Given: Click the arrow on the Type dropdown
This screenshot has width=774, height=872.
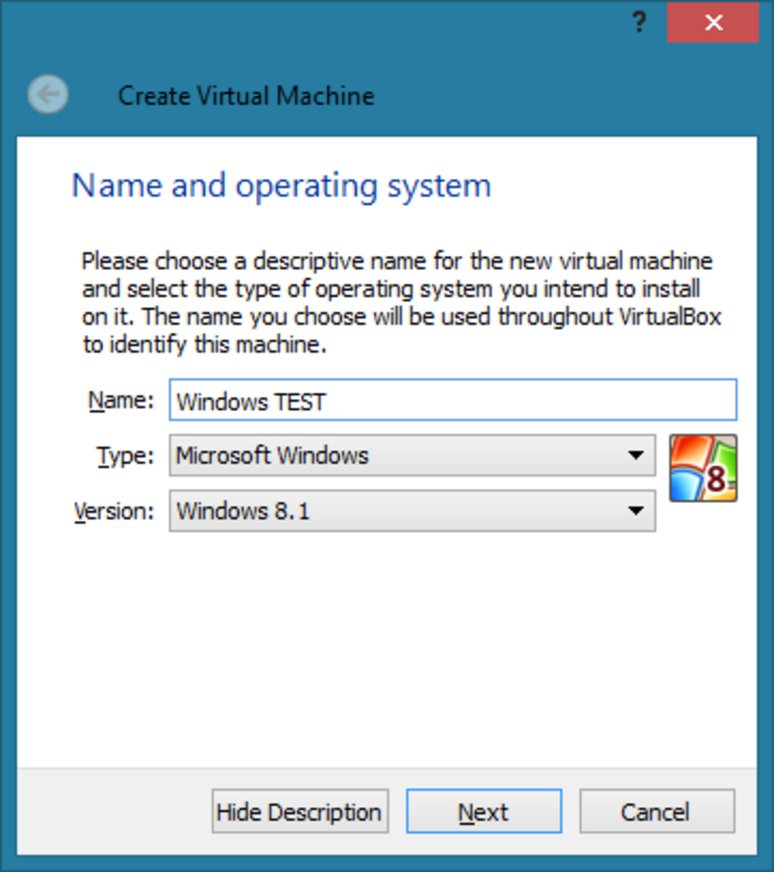Looking at the screenshot, I should [635, 456].
